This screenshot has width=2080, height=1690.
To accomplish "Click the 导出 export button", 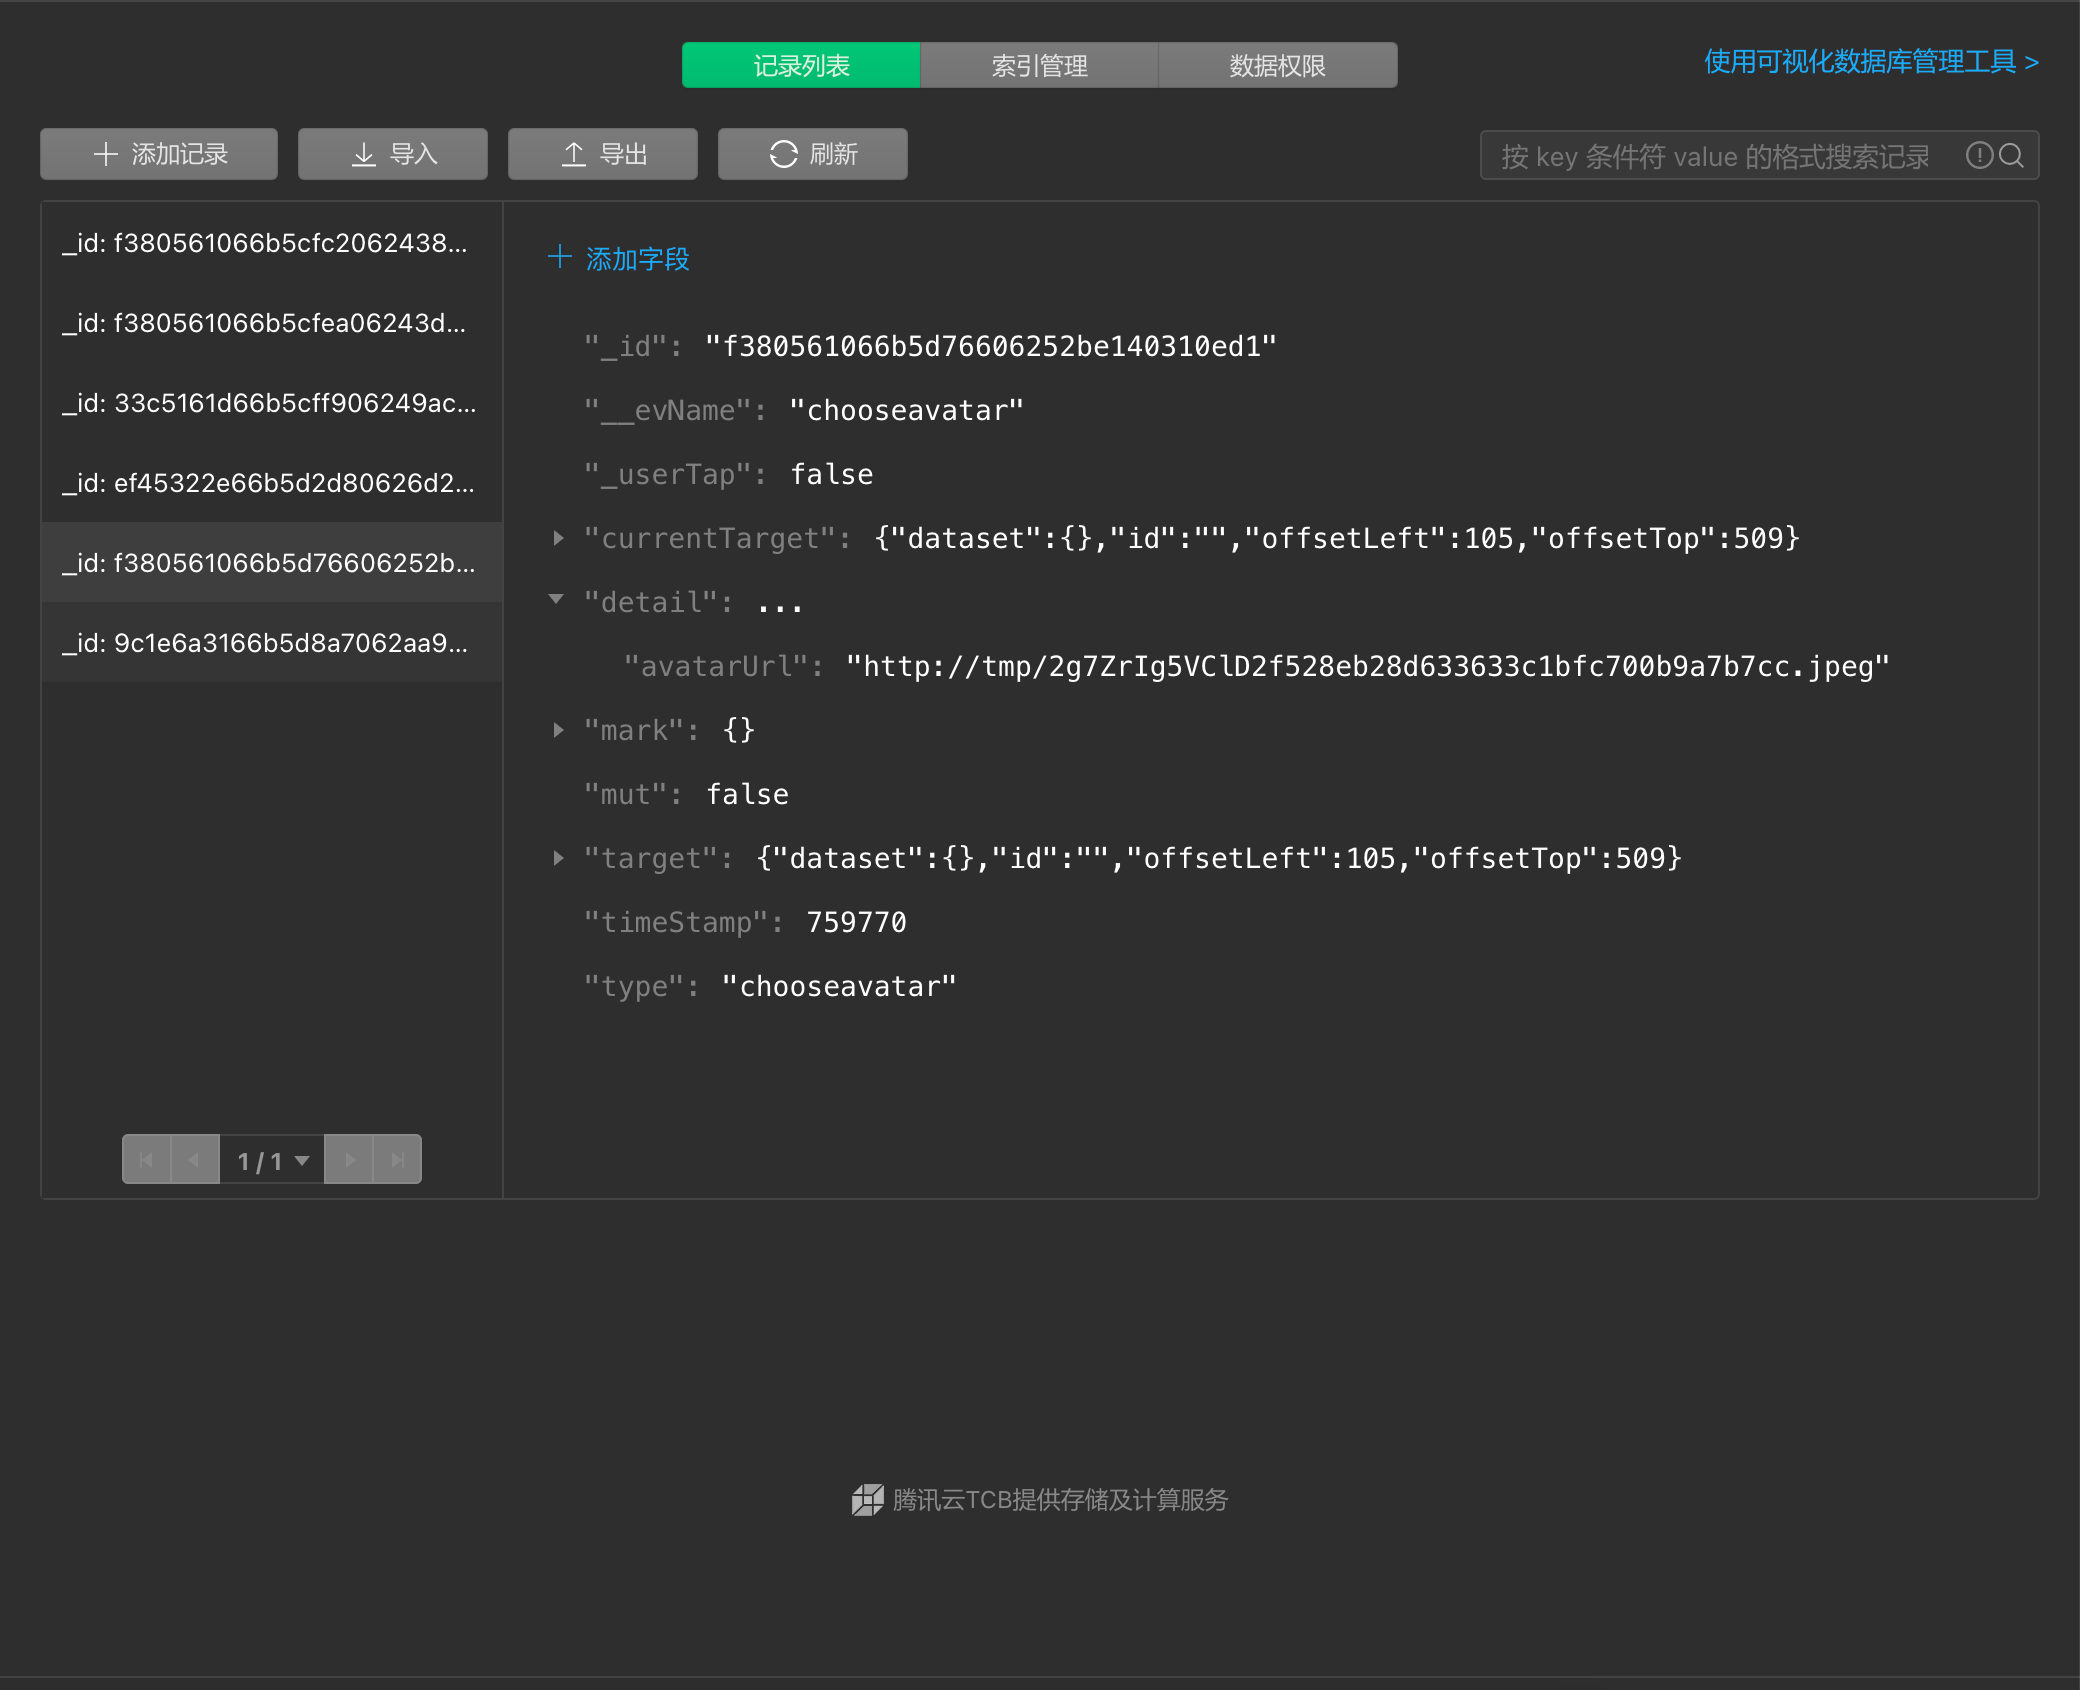I will coord(602,154).
